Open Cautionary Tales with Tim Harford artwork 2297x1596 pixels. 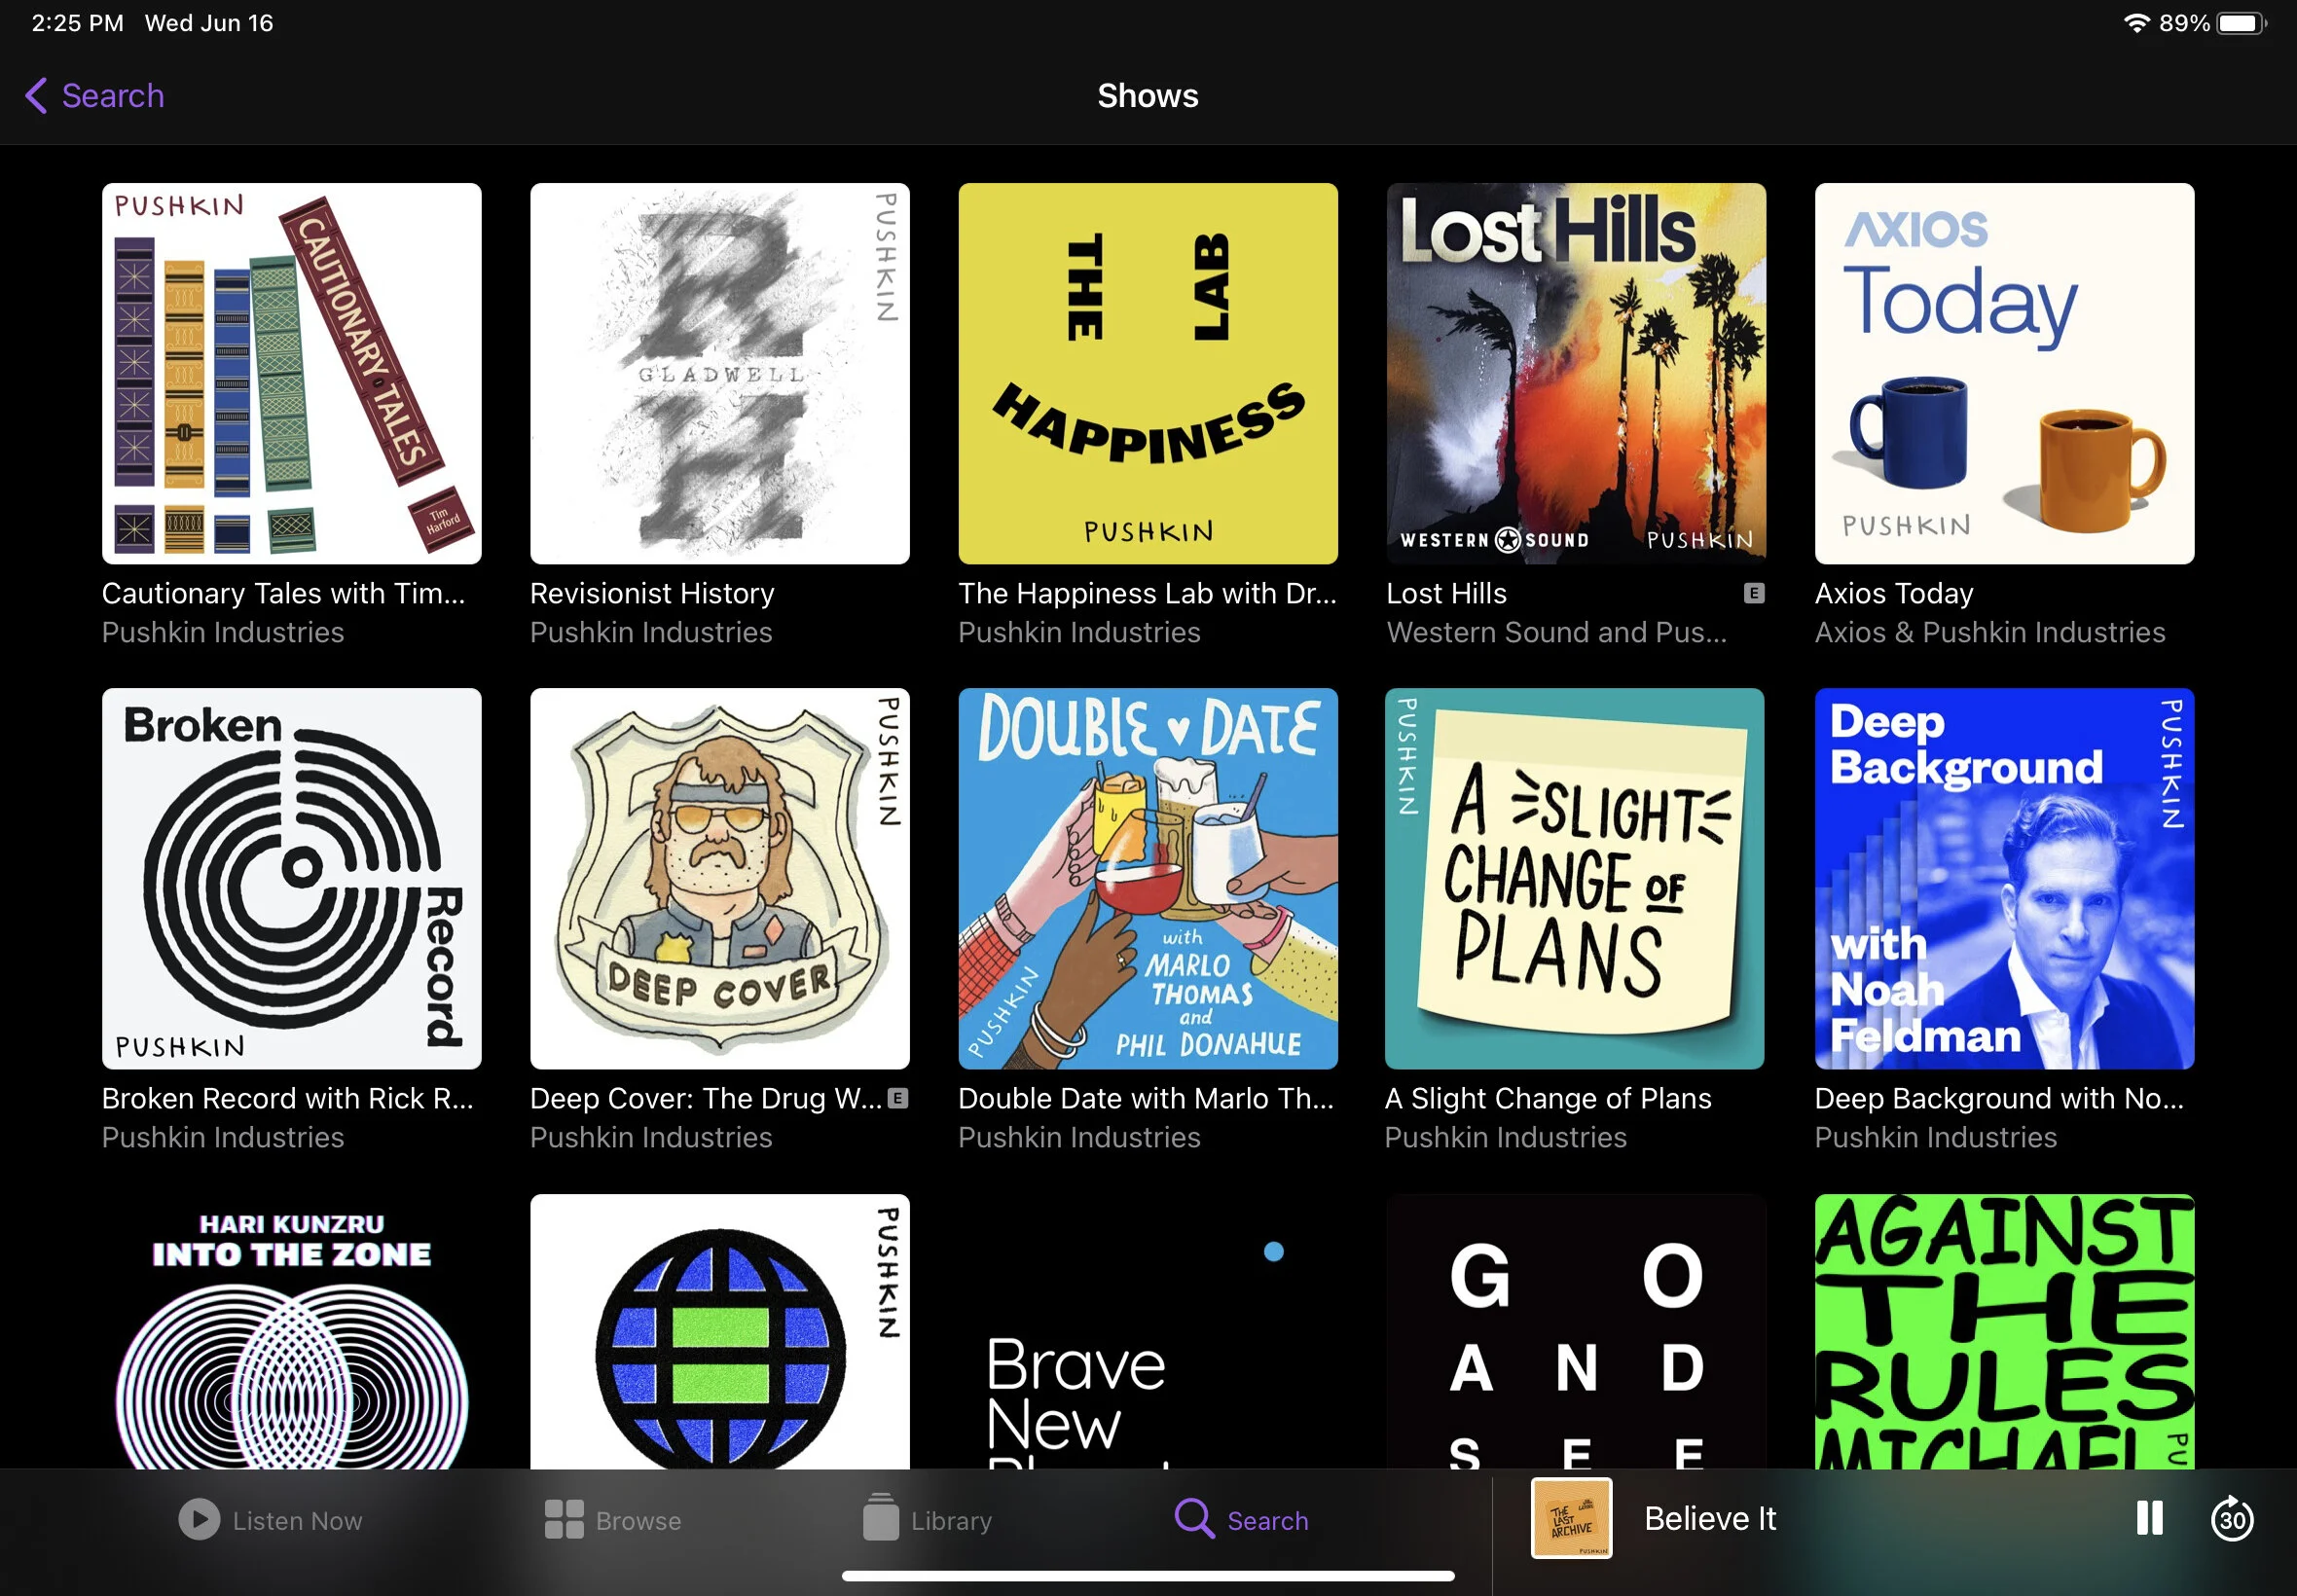(291, 373)
